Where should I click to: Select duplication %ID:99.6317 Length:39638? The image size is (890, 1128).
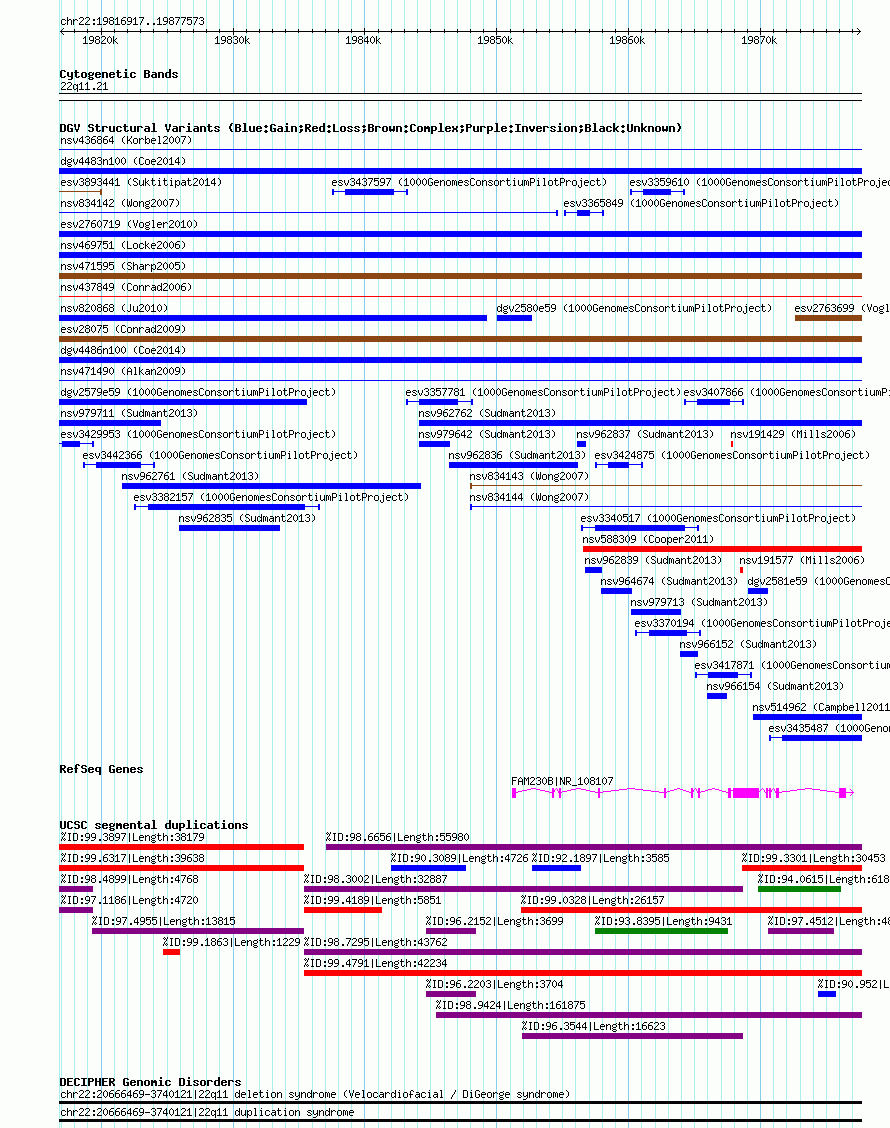pyautogui.click(x=181, y=868)
